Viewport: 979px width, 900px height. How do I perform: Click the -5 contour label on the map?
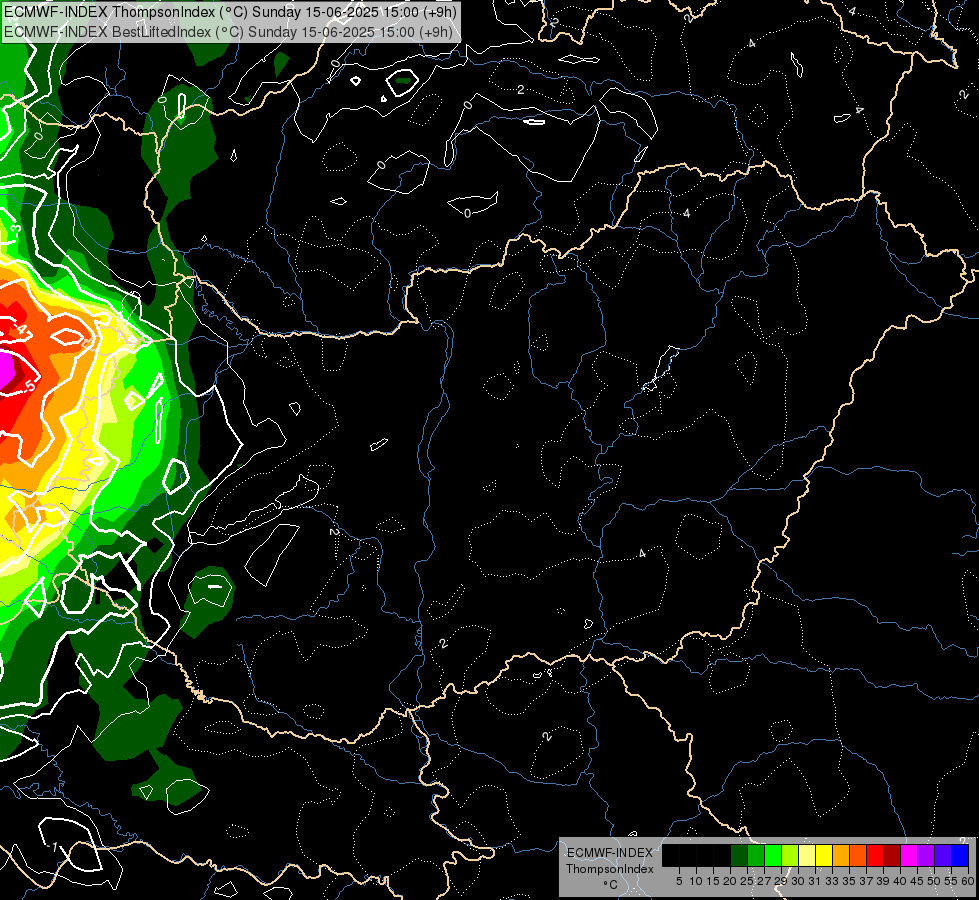30,387
